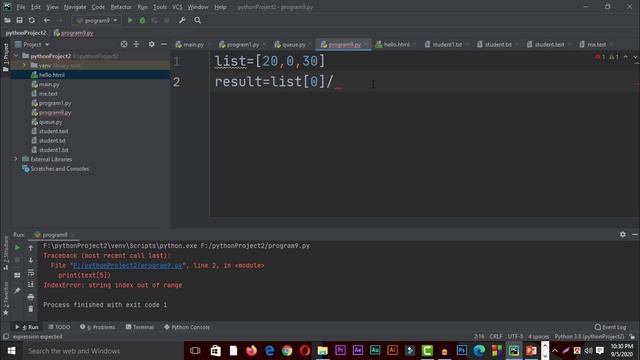Pin the Run tab with the pin icon

17,291
